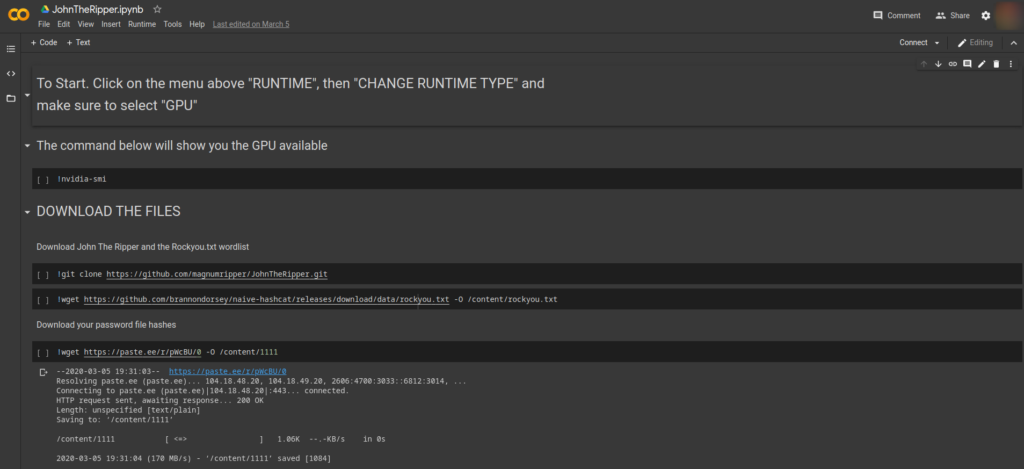This screenshot has width=1024, height=469.
Task: Select the 'Download your password file hashes' text
Action: click(106, 325)
